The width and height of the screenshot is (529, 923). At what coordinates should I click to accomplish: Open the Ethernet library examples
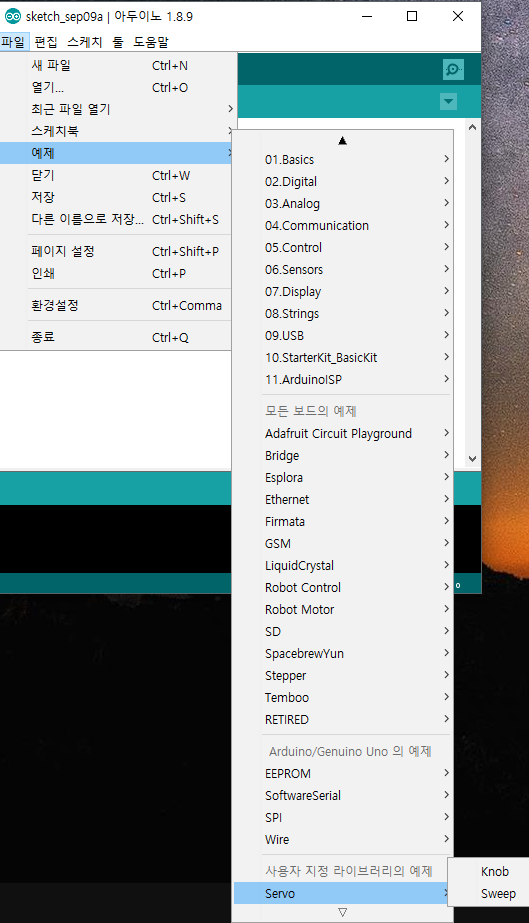coord(343,499)
